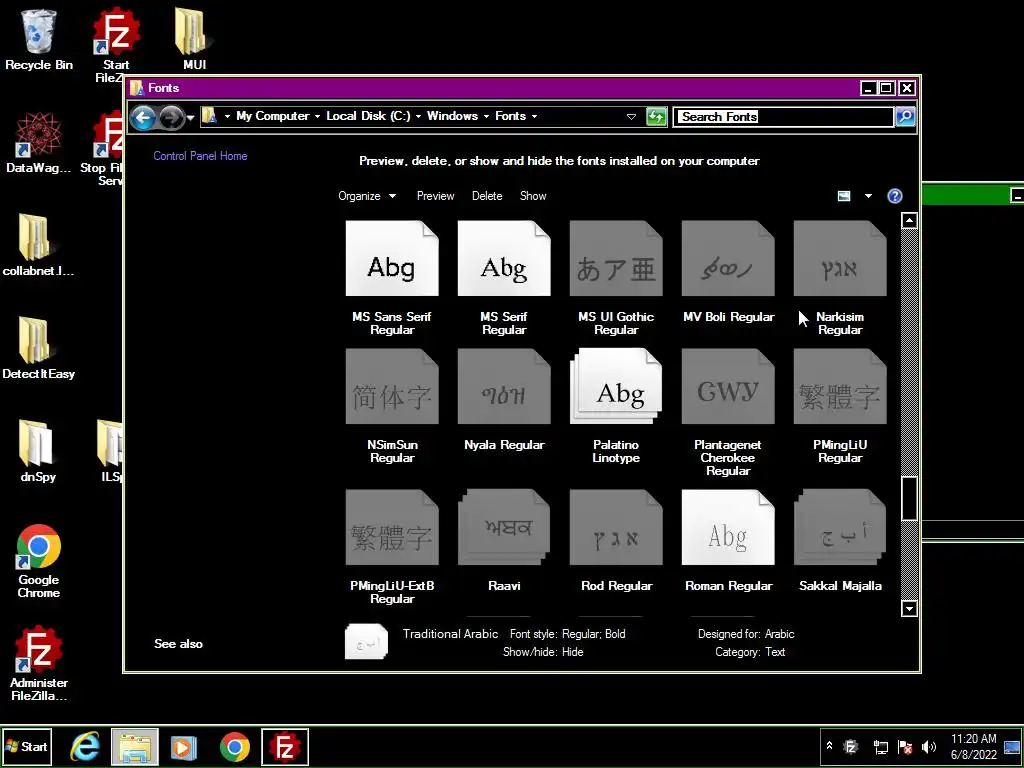Click the scrollbar down arrow
The image size is (1024, 768).
[909, 609]
